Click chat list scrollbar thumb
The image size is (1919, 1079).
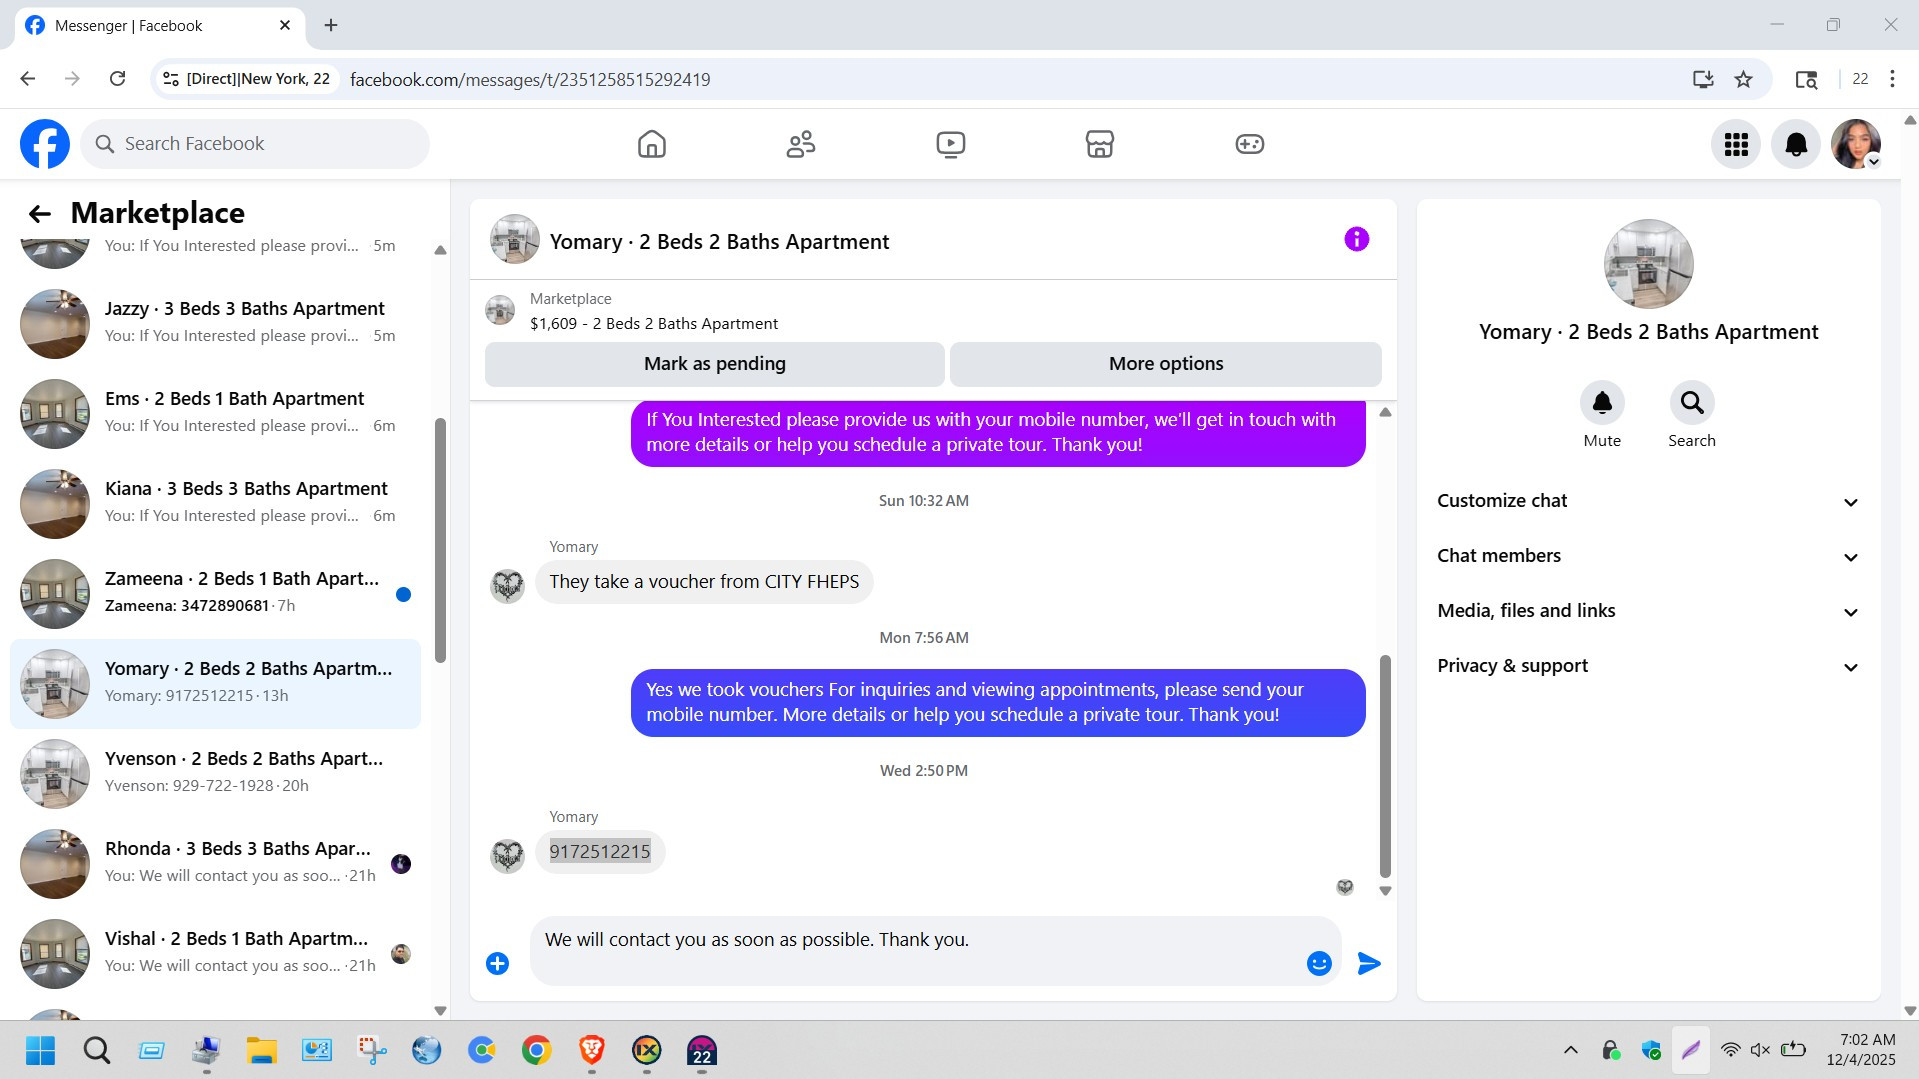pyautogui.click(x=440, y=540)
